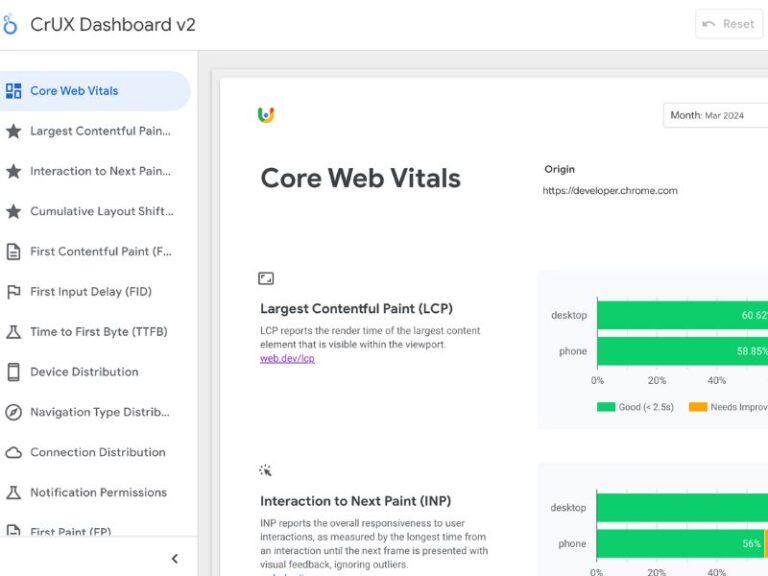
Task: Click the flag icon beside First Input Delay
Action: click(x=14, y=292)
